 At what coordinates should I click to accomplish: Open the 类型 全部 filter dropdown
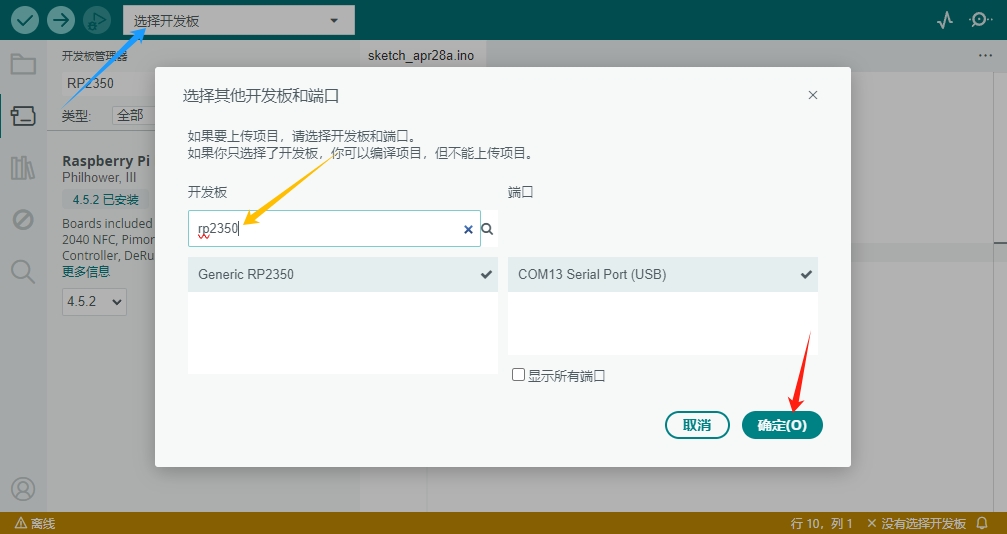134,116
